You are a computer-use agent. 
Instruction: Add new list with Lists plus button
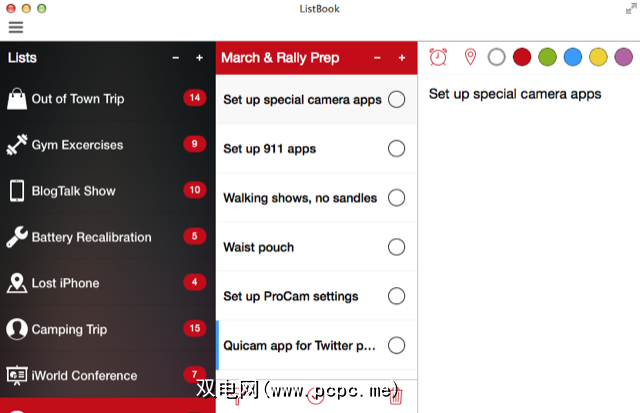(x=199, y=58)
